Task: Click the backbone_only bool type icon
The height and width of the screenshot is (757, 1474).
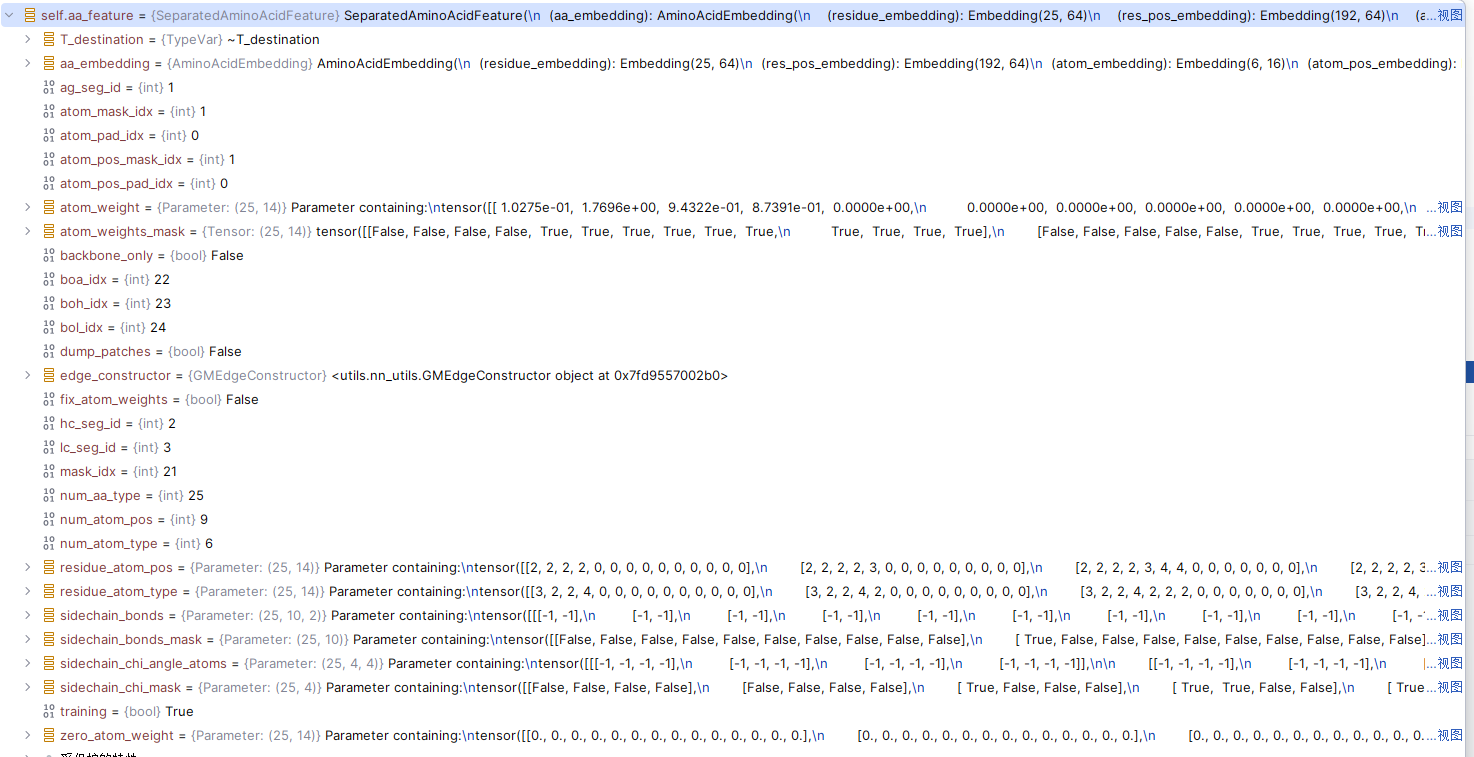Action: click(x=49, y=255)
